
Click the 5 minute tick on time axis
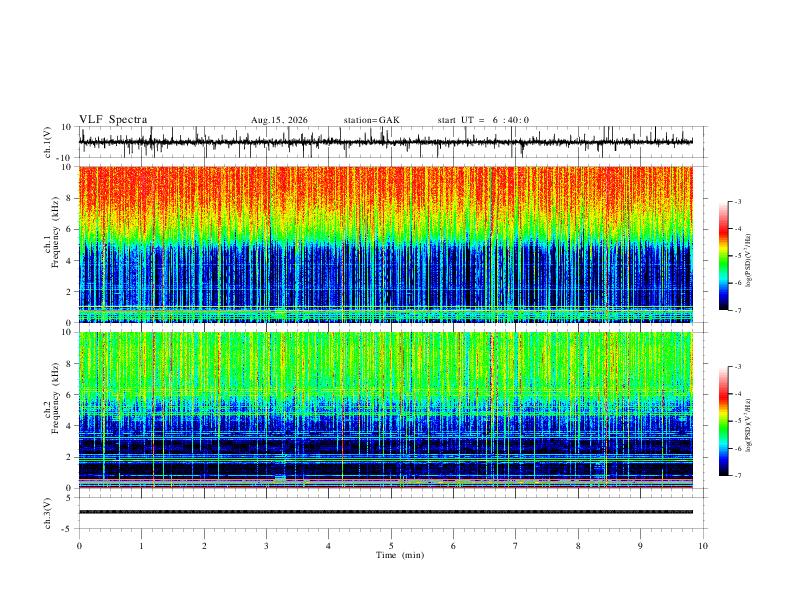[x=391, y=546]
